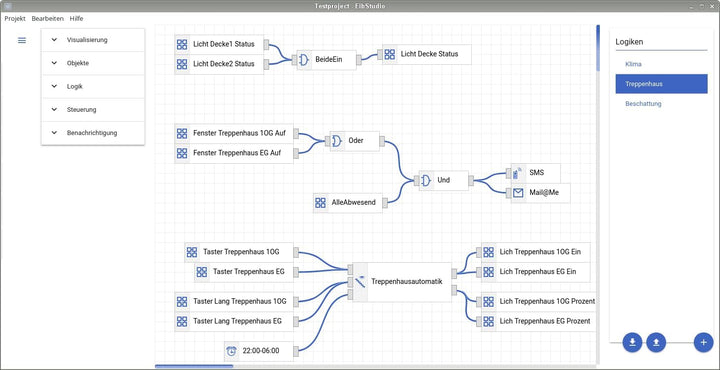Click the Treppenhausautomatik label
The height and width of the screenshot is (370, 720).
pyautogui.click(x=406, y=281)
